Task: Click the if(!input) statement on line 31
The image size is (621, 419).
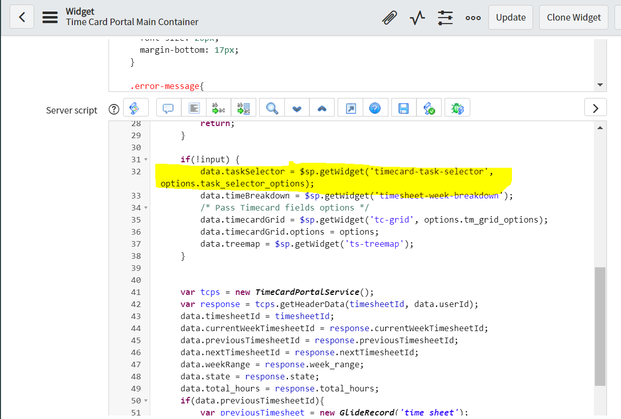Action: click(x=210, y=160)
